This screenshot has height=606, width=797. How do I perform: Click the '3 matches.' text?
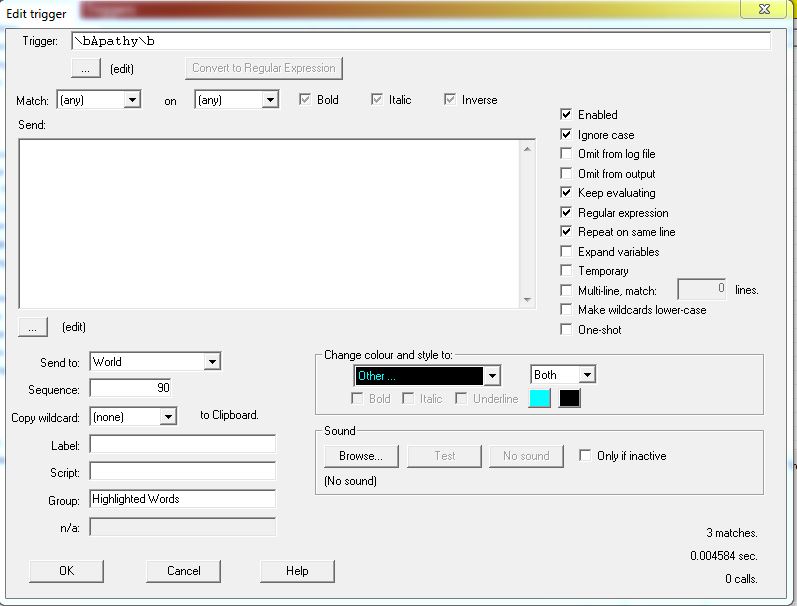click(731, 533)
